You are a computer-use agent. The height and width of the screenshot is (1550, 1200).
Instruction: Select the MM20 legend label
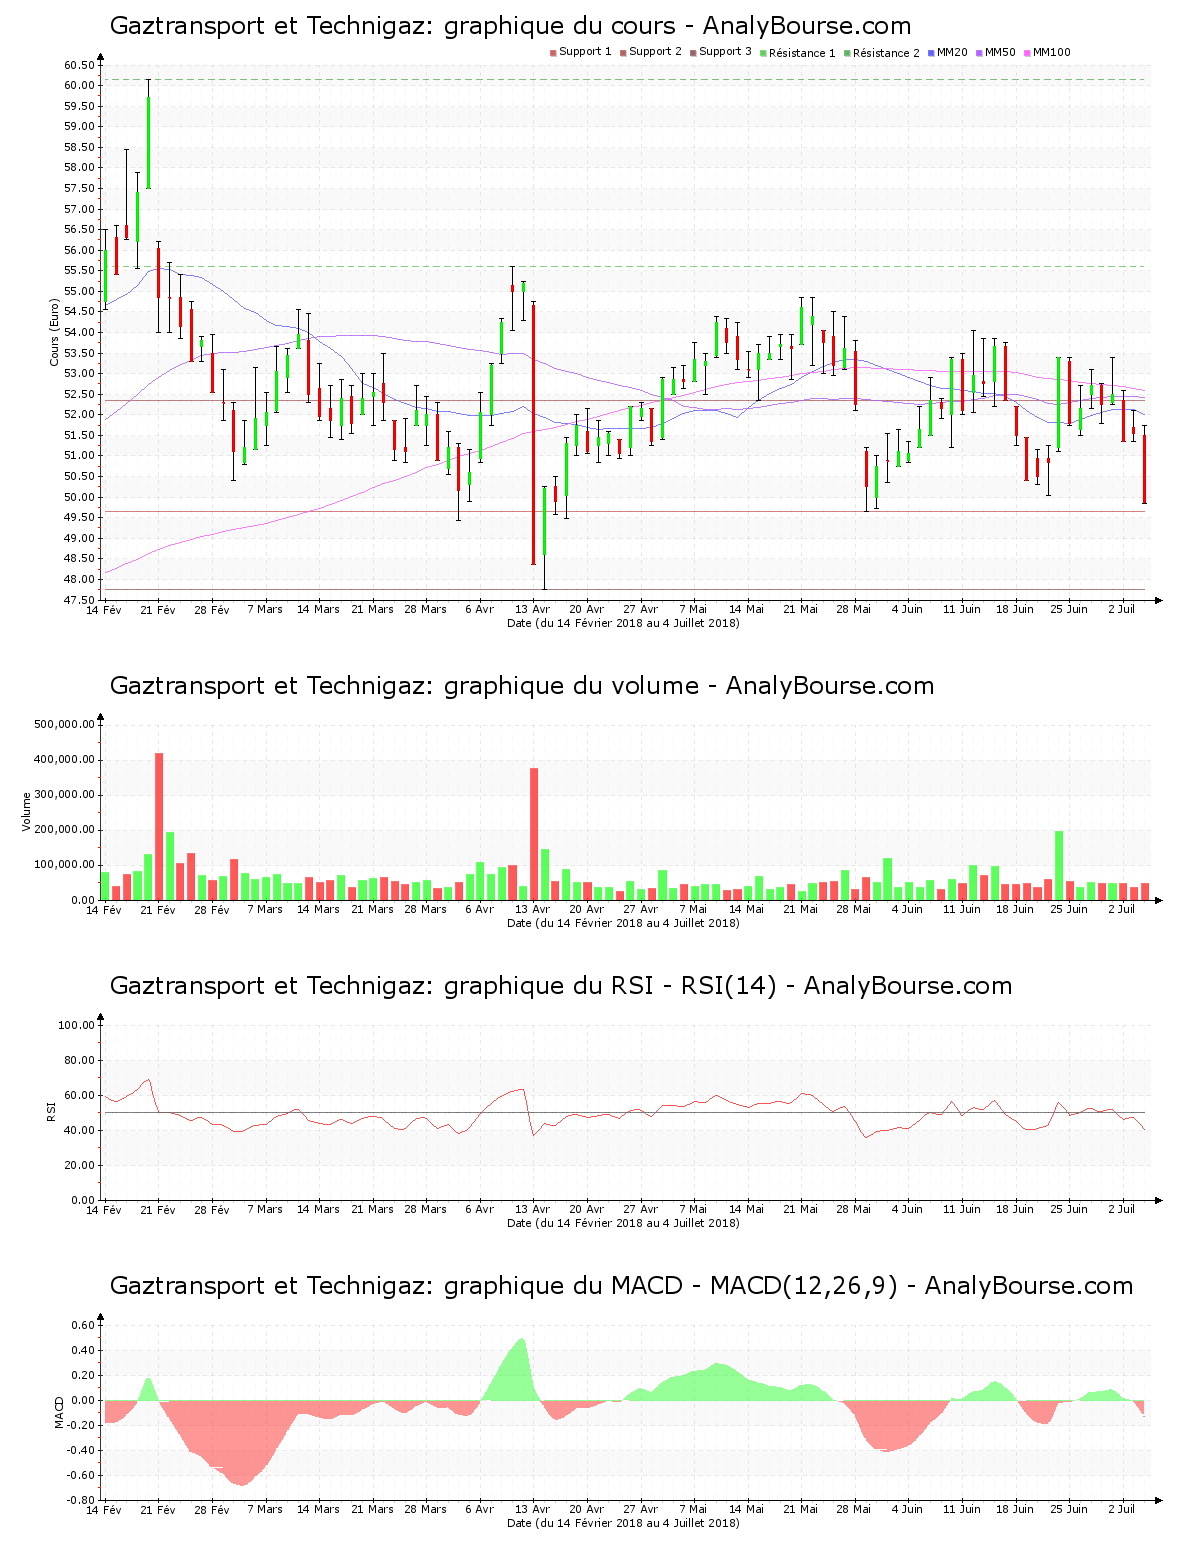[x=952, y=52]
